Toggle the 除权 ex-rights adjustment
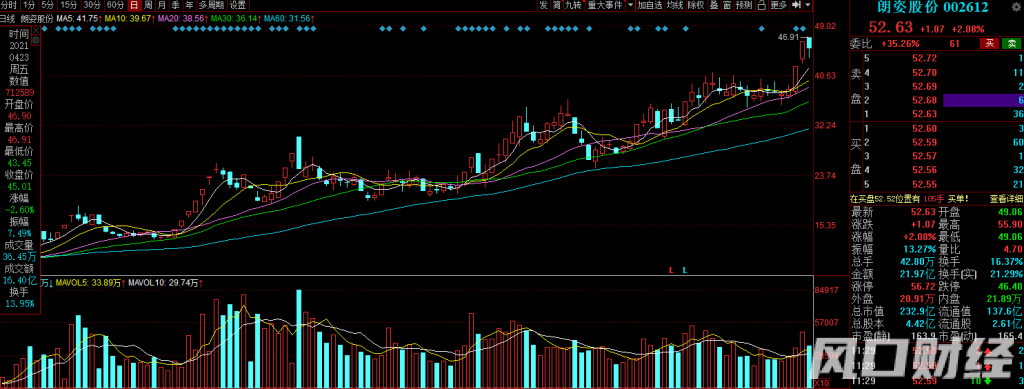 pyautogui.click(x=696, y=5)
